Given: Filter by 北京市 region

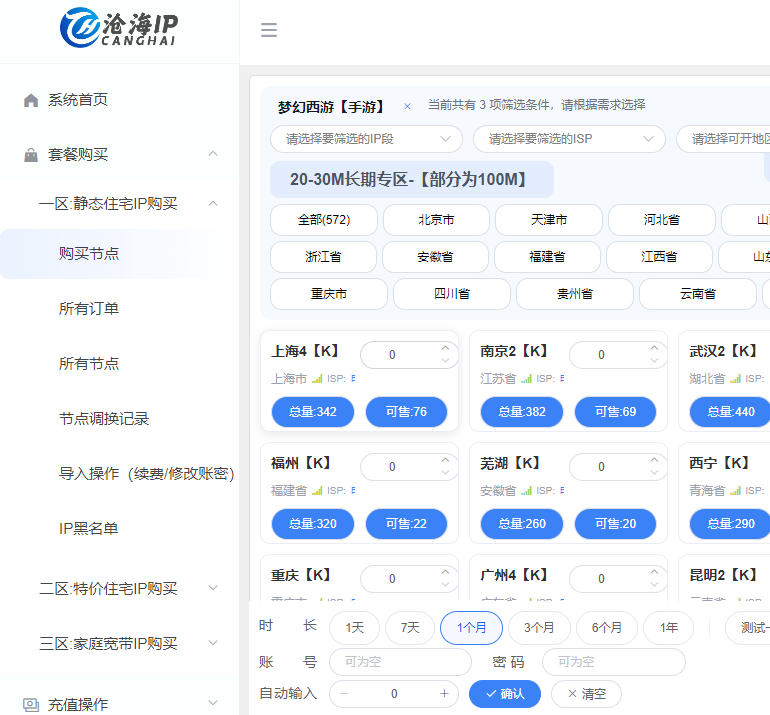Looking at the screenshot, I should (x=436, y=220).
